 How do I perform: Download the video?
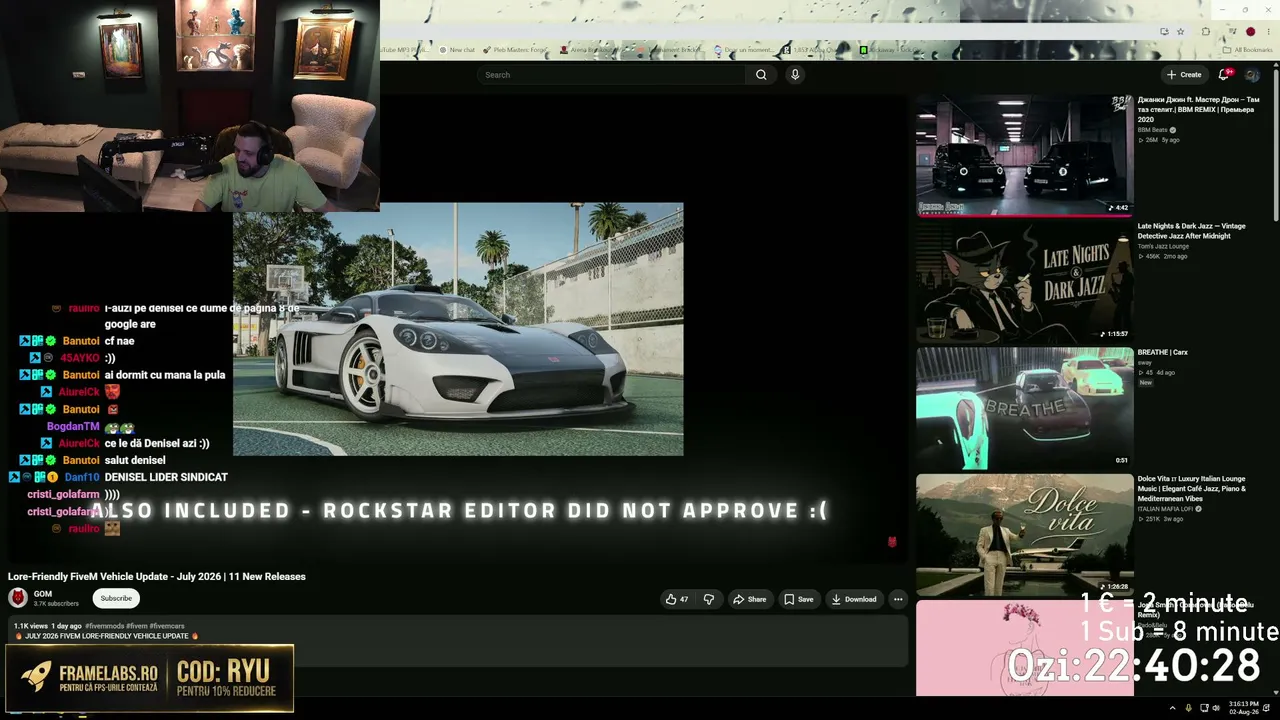pyautogui.click(x=854, y=599)
